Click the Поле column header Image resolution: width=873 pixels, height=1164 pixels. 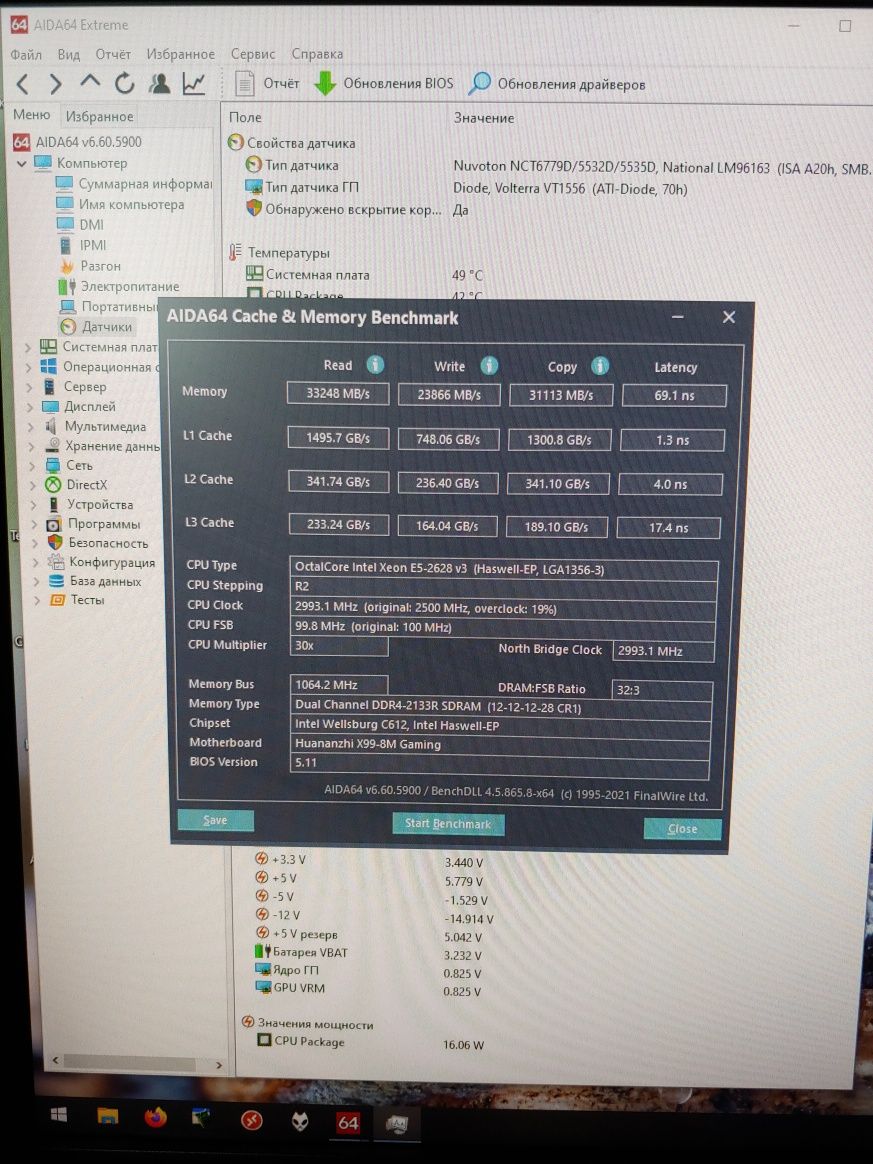pos(245,117)
